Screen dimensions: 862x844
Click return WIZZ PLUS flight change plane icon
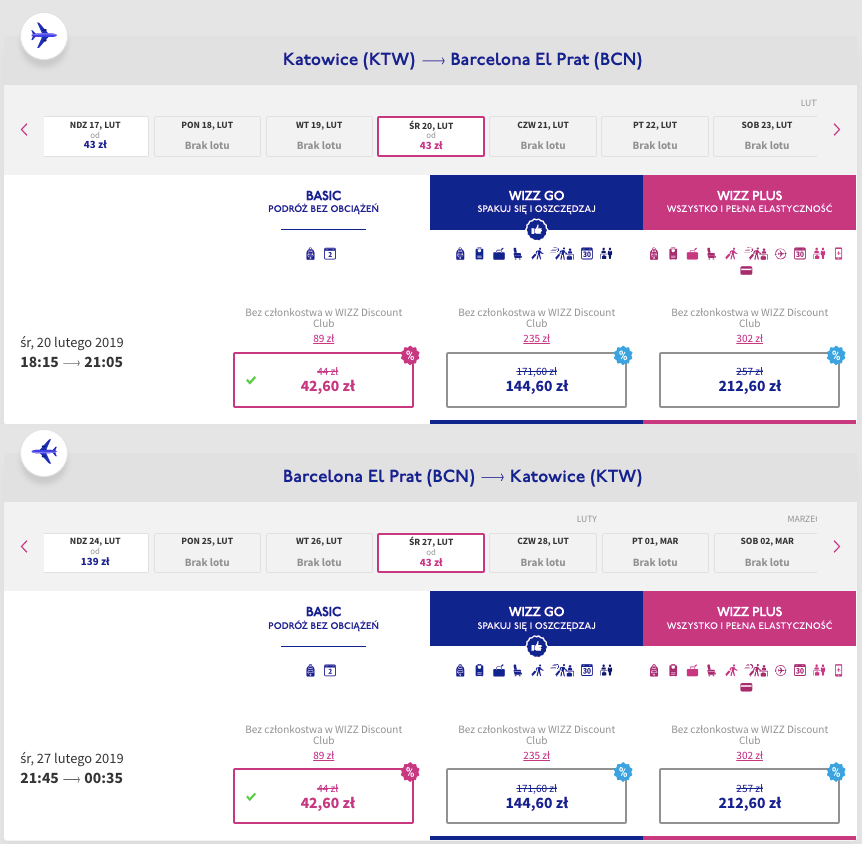[781, 671]
